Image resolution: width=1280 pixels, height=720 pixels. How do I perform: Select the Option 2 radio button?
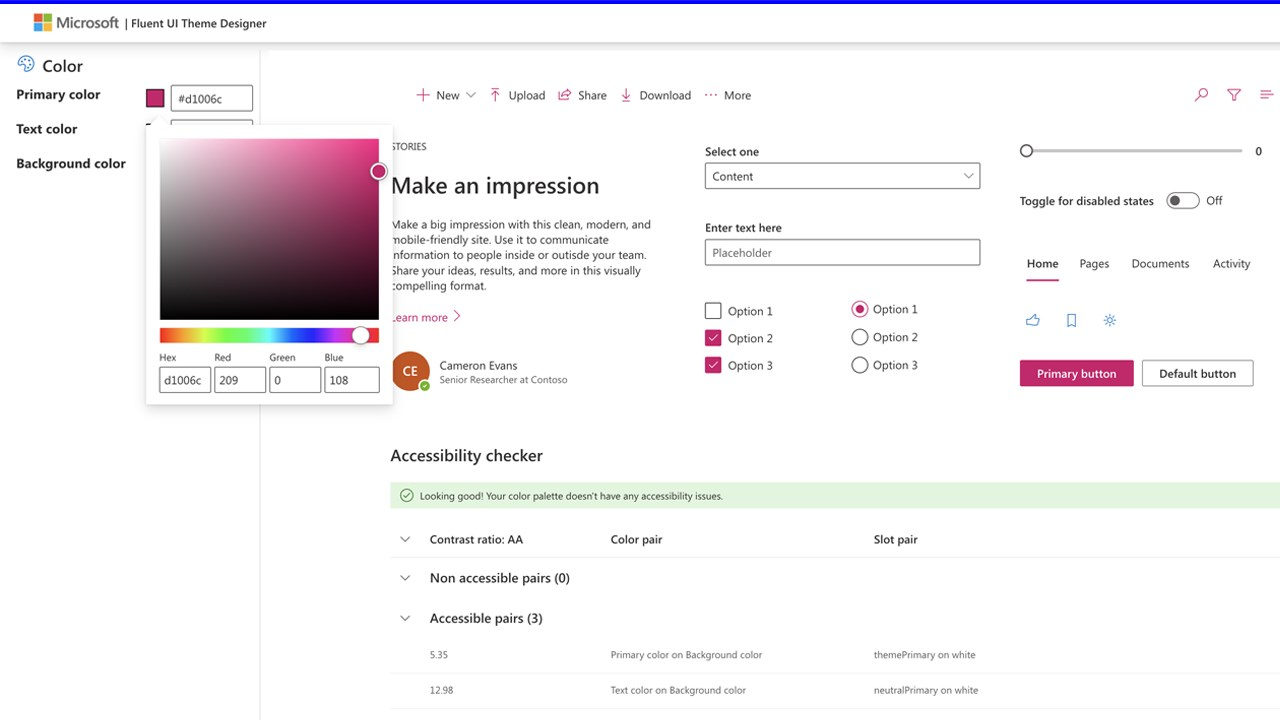[859, 337]
